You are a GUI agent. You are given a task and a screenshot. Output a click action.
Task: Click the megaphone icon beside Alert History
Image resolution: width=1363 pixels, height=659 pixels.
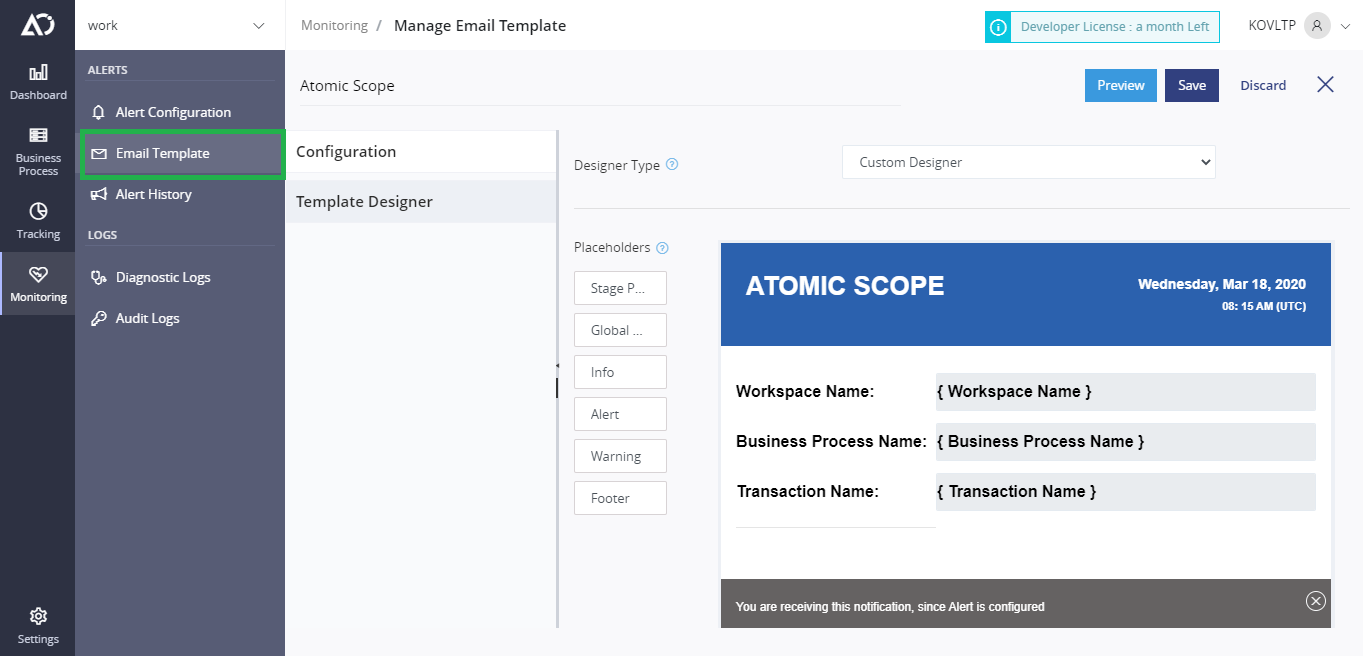[x=98, y=194]
